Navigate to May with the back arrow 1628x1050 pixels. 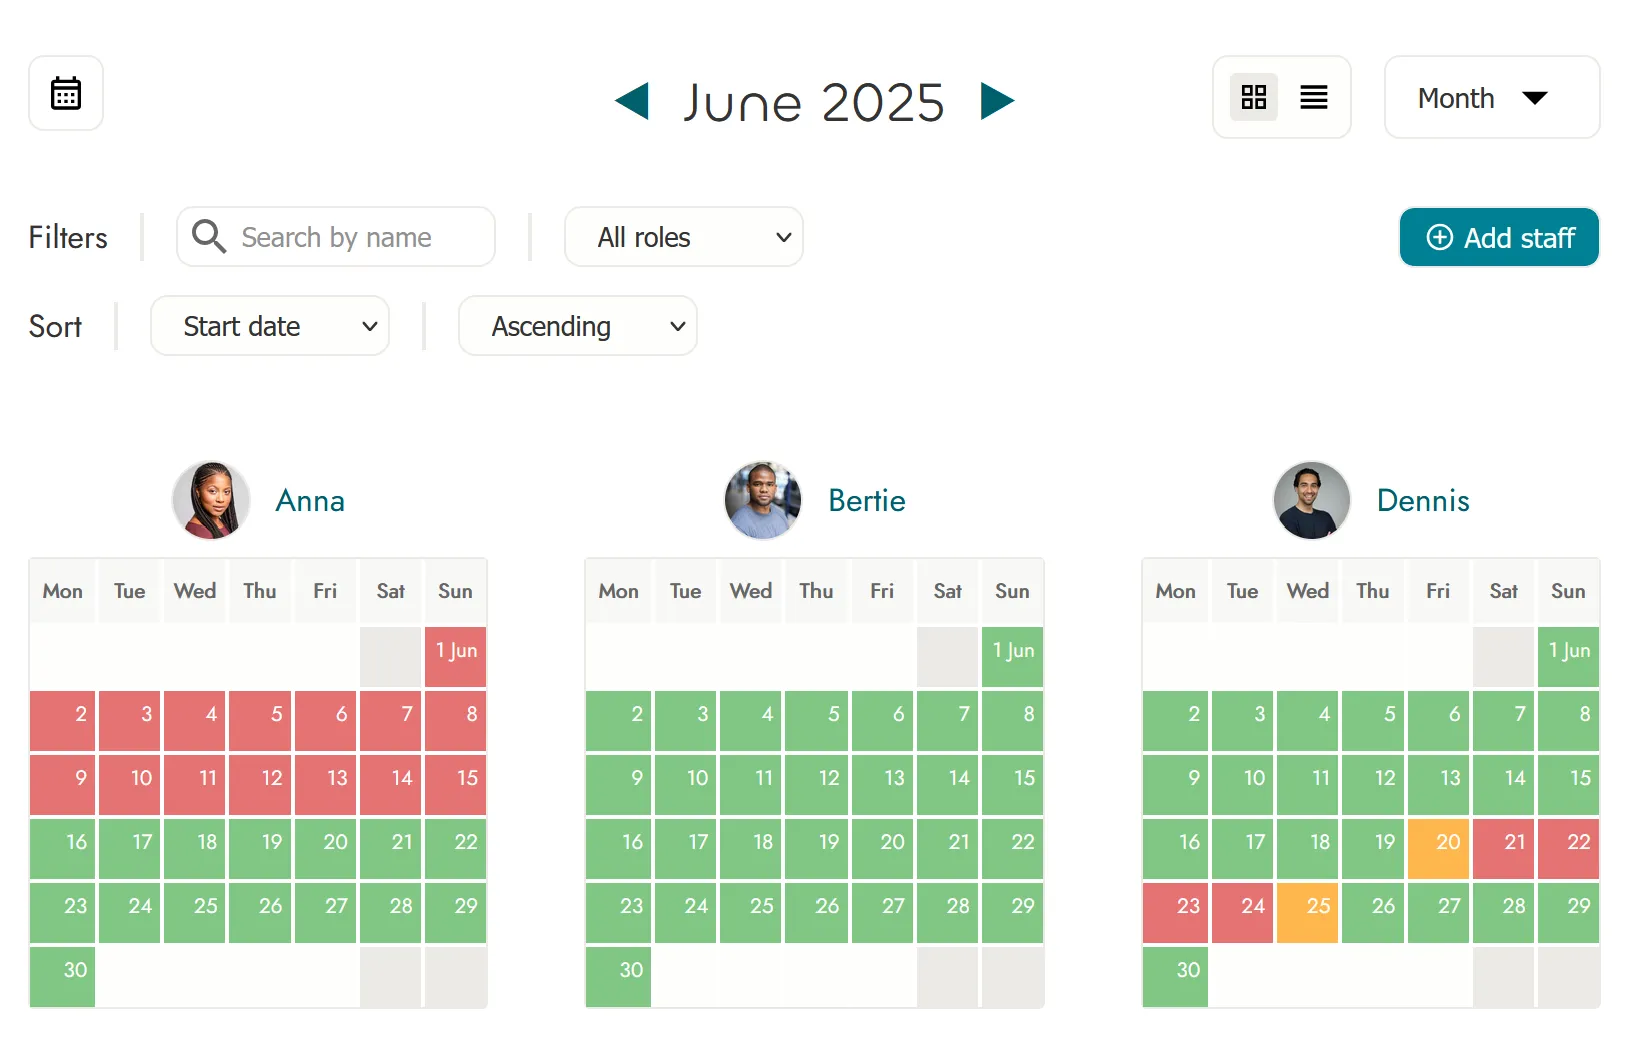[x=630, y=101]
